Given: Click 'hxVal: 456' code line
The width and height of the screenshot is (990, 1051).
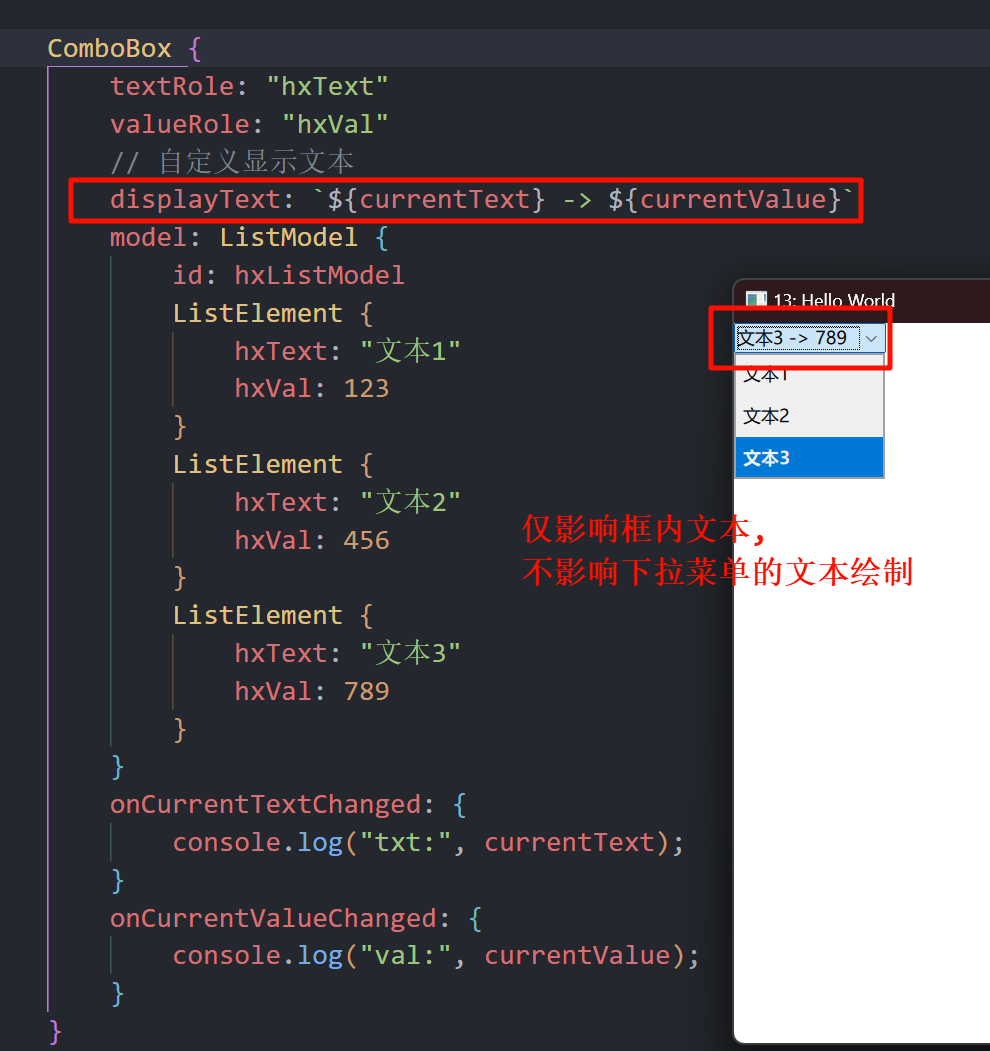Looking at the screenshot, I should point(312,540).
